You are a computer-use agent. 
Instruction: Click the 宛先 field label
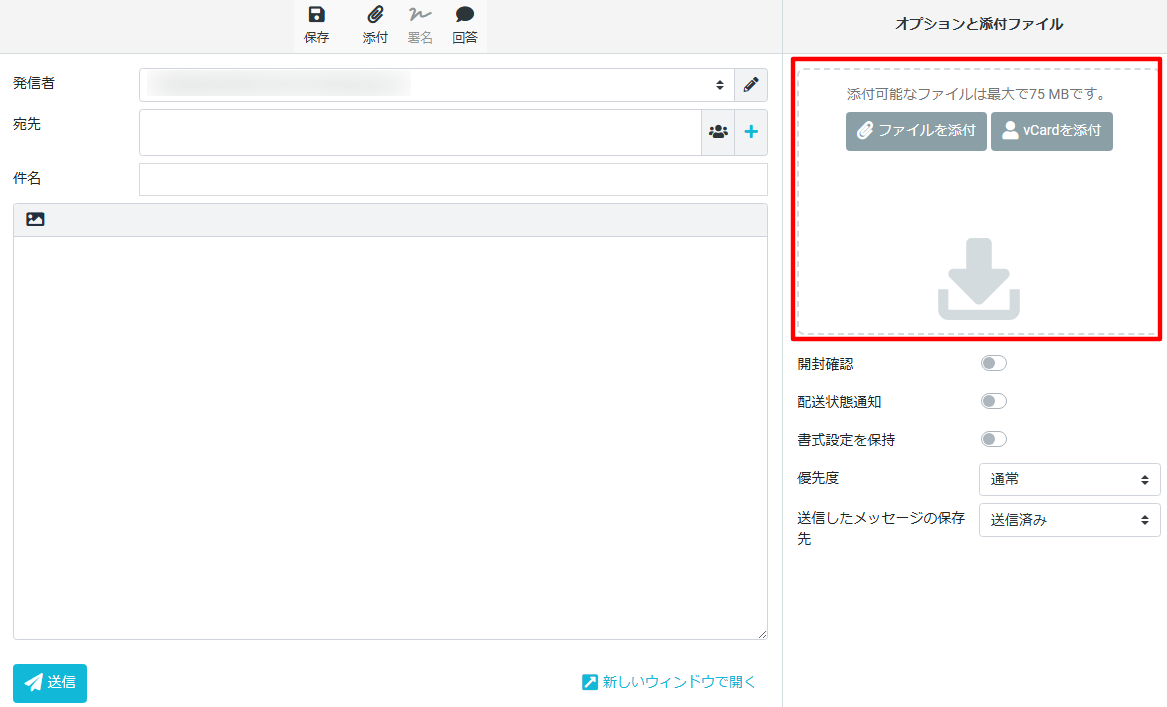point(27,124)
